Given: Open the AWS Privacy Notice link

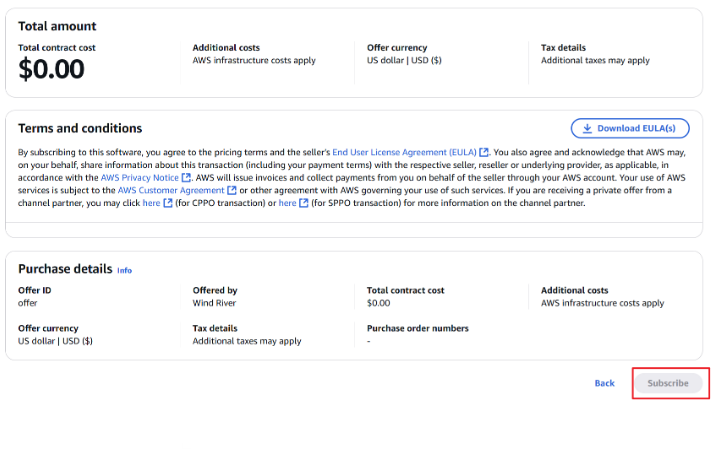Looking at the screenshot, I should [x=139, y=177].
